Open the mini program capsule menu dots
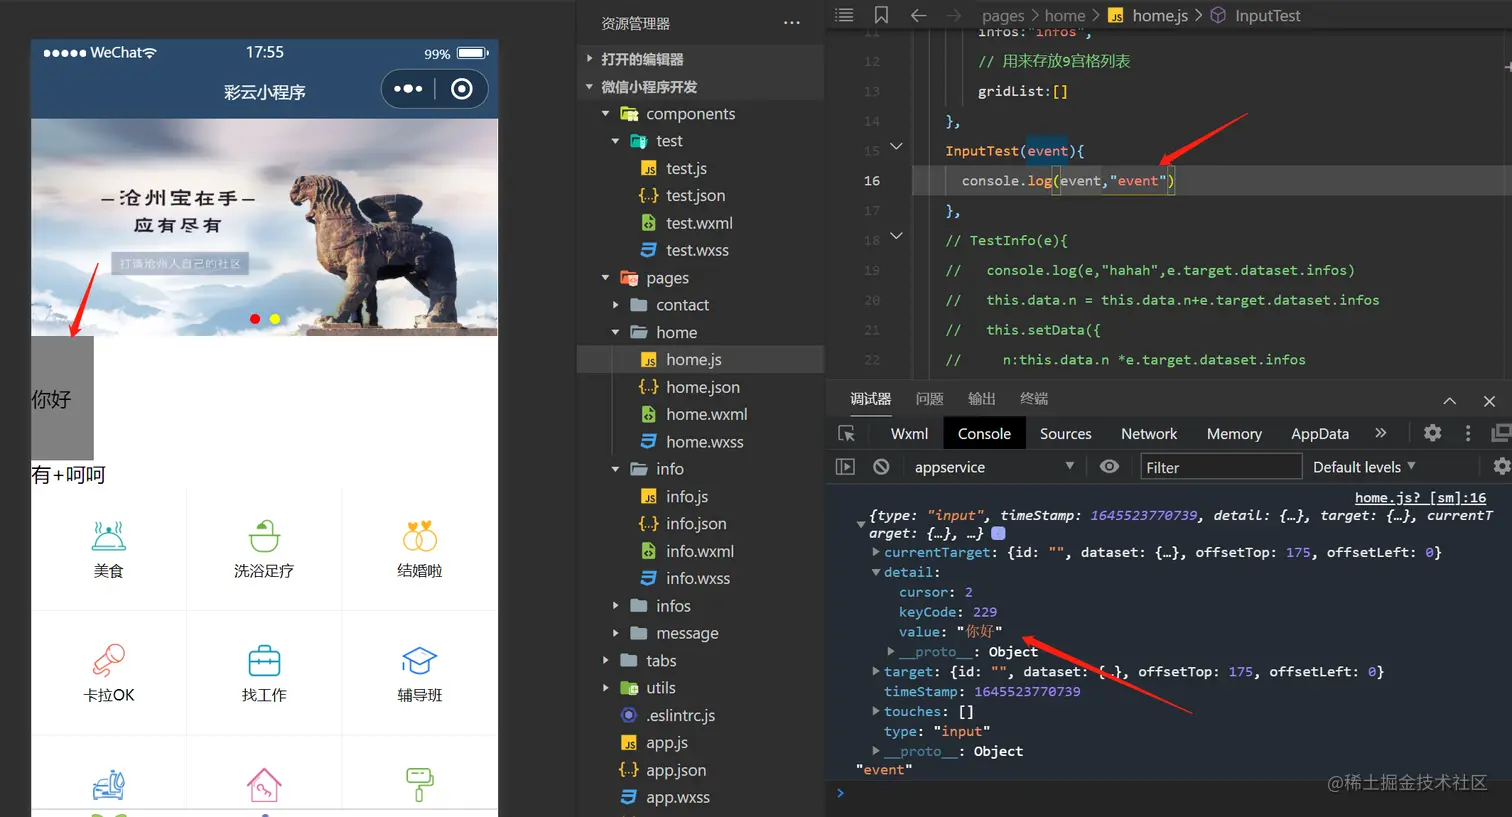The image size is (1512, 817). [408, 89]
